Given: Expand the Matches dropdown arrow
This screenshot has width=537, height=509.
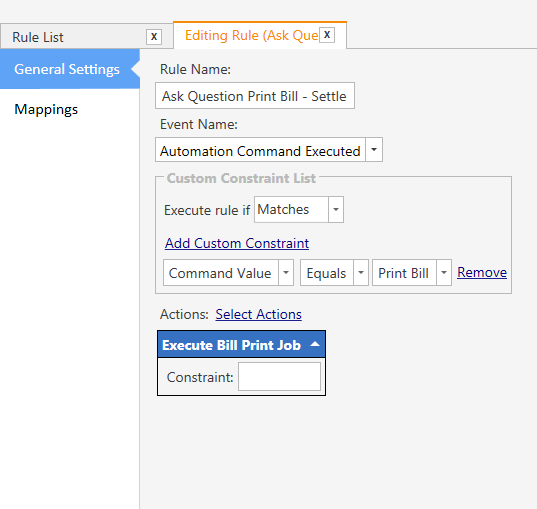Looking at the screenshot, I should [336, 210].
